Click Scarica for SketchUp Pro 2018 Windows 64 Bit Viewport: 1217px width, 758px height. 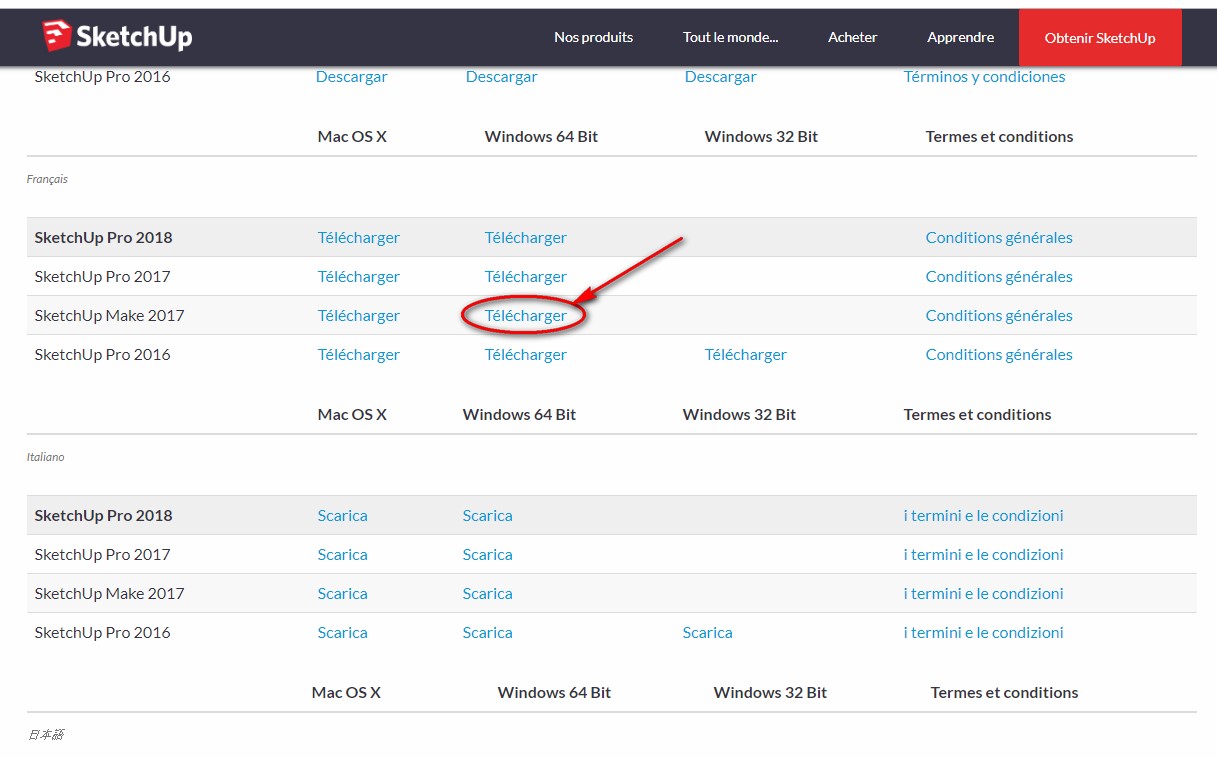click(488, 516)
